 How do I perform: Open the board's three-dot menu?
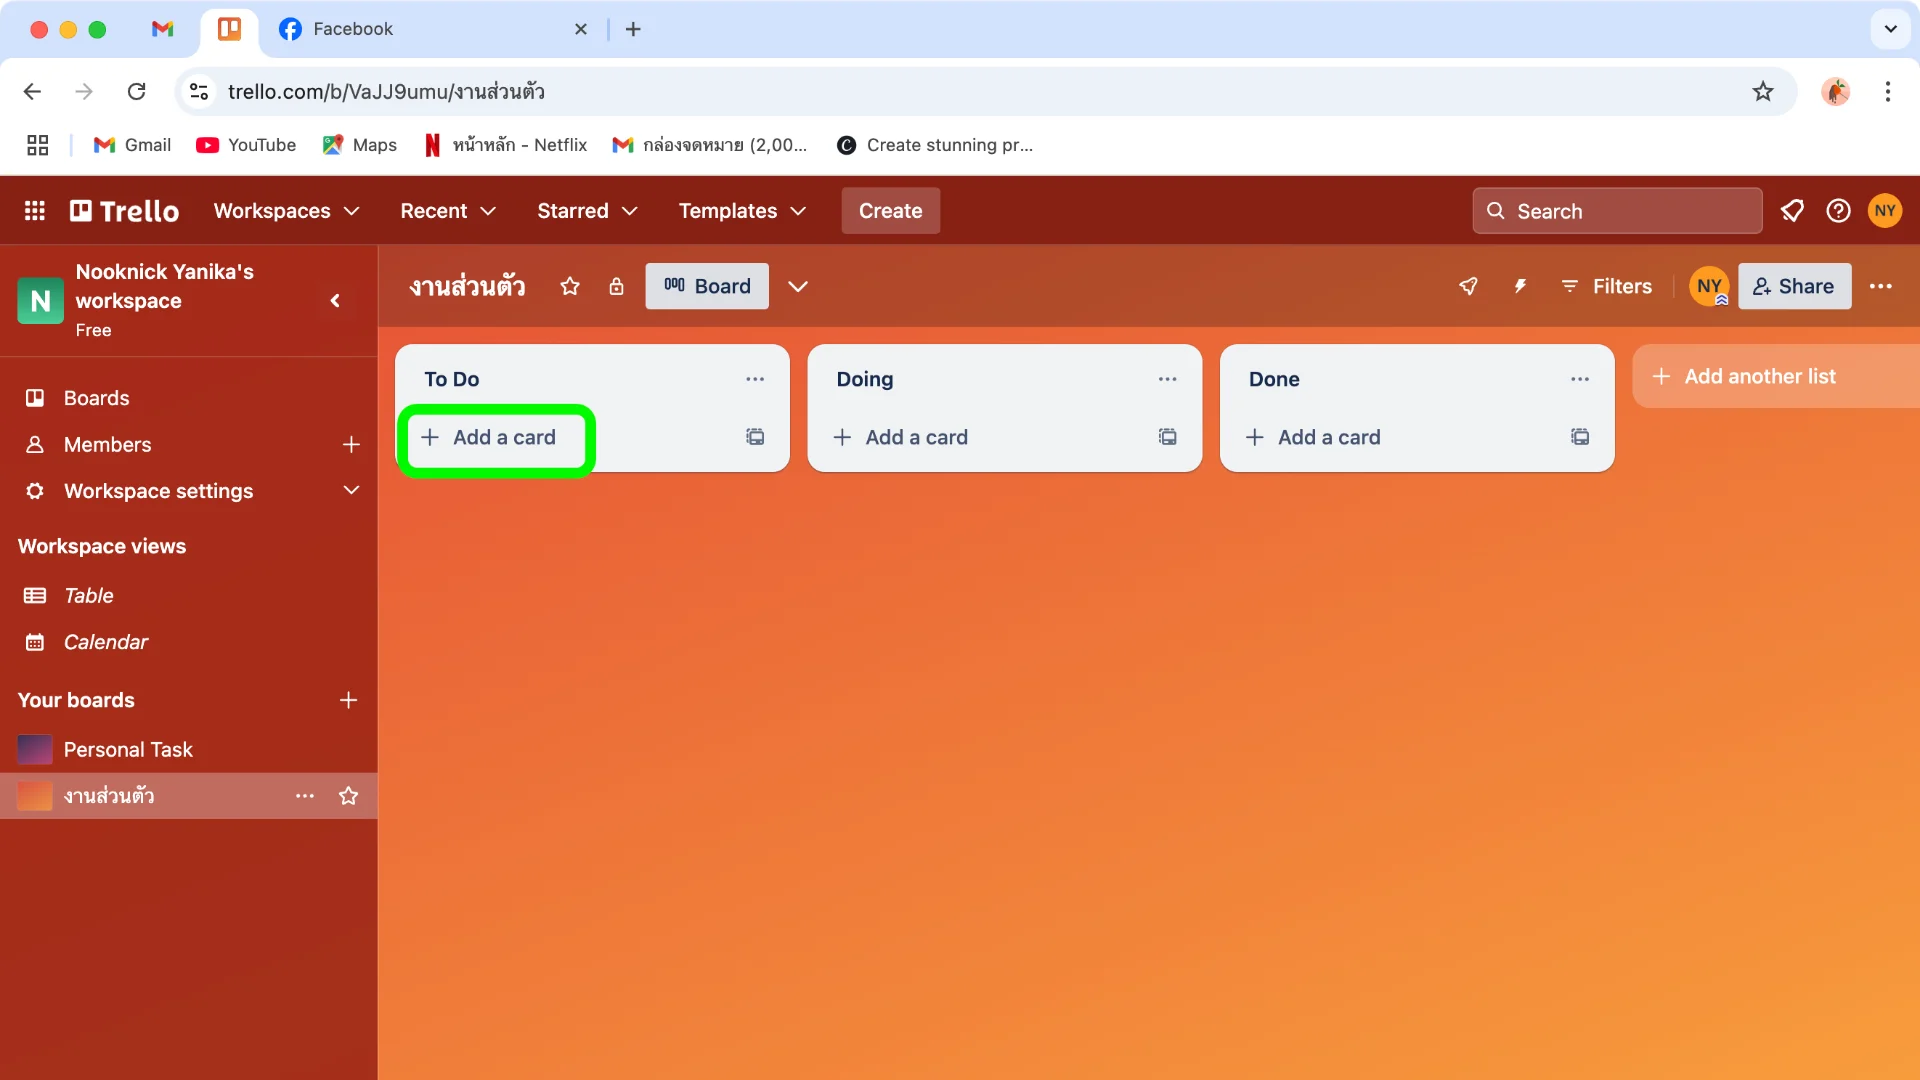coord(1880,286)
